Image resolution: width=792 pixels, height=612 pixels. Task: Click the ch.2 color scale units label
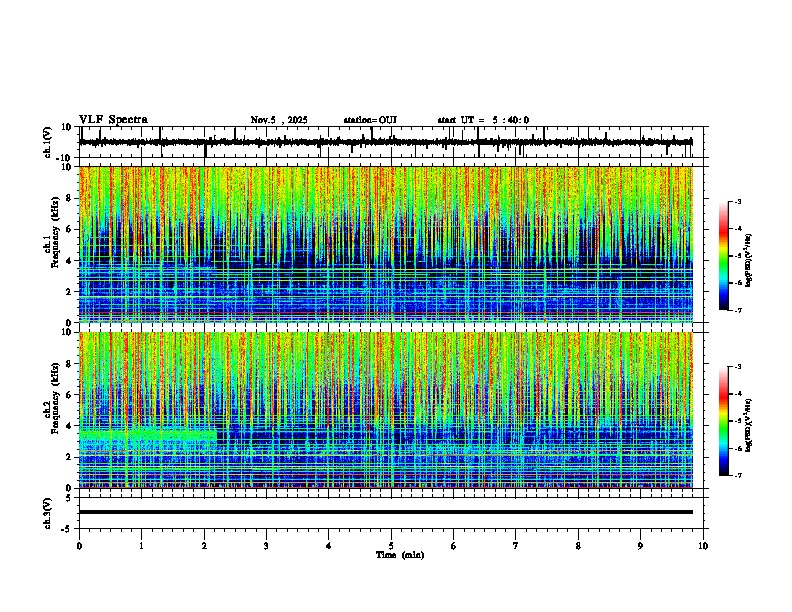[x=749, y=426]
